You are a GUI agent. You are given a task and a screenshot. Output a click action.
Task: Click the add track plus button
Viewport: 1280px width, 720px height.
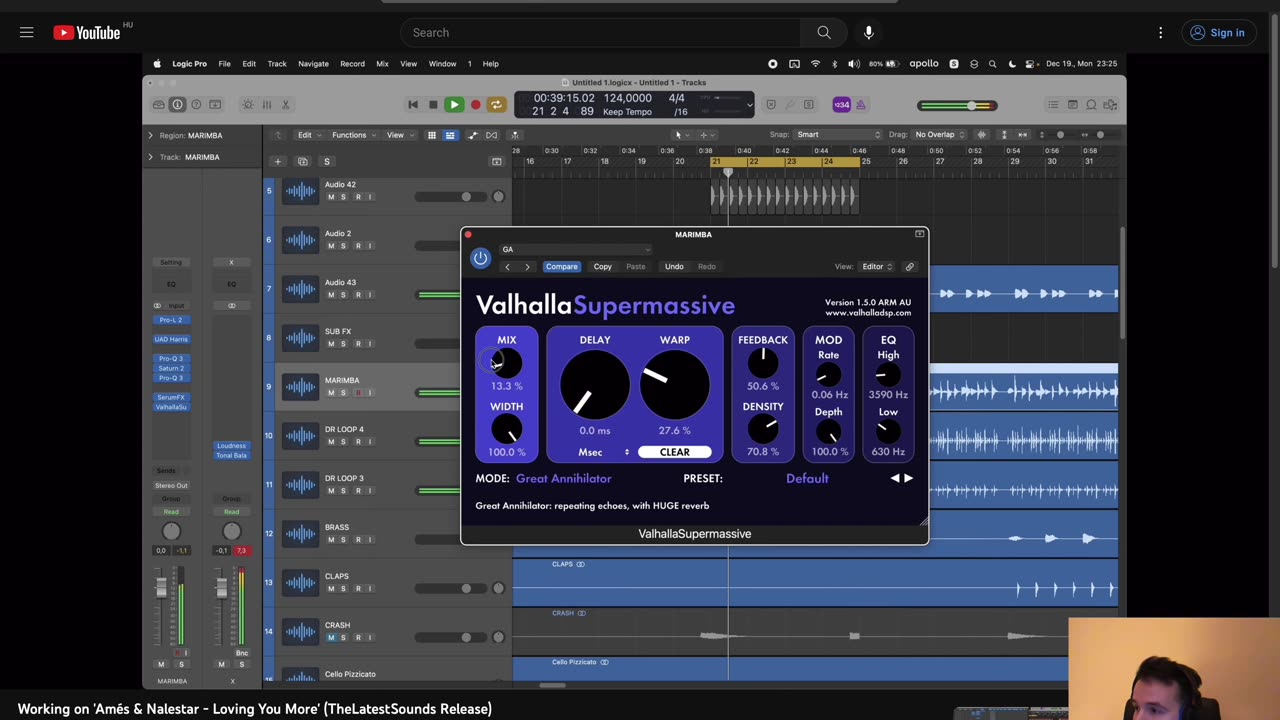tap(278, 161)
